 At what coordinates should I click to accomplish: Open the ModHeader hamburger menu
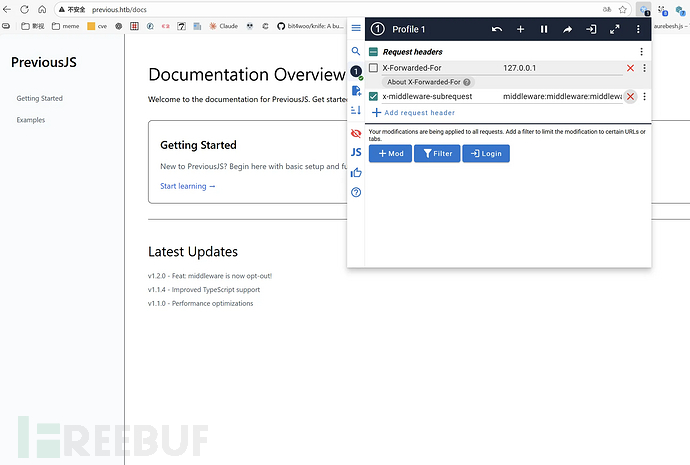pyautogui.click(x=356, y=28)
